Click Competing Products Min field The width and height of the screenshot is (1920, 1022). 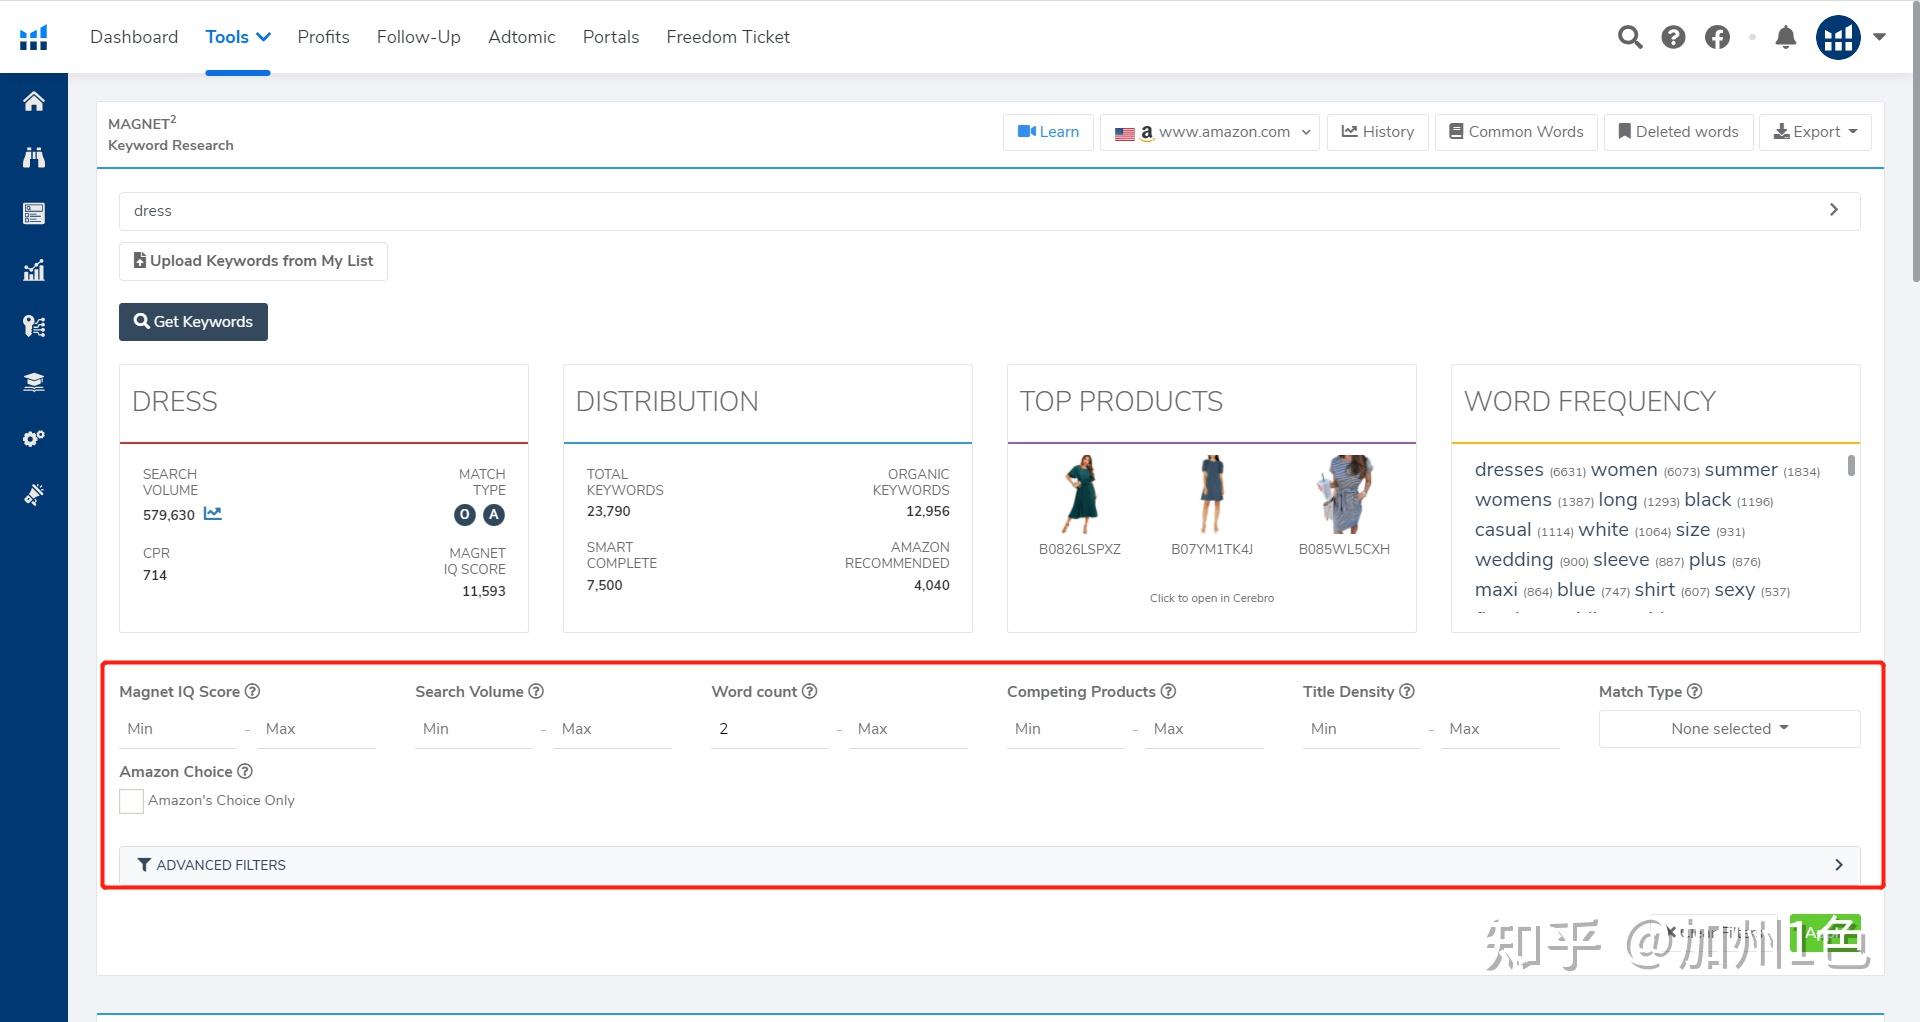[1066, 729]
